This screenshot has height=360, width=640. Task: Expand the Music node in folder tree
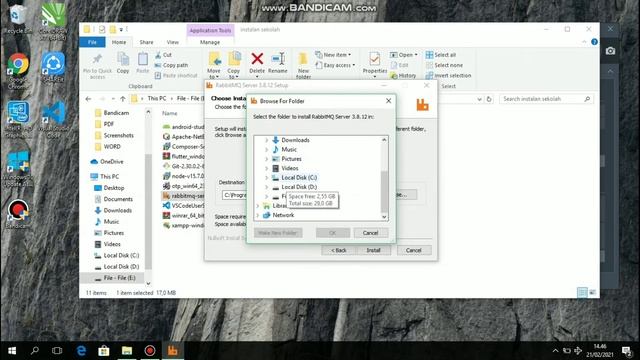click(x=267, y=149)
